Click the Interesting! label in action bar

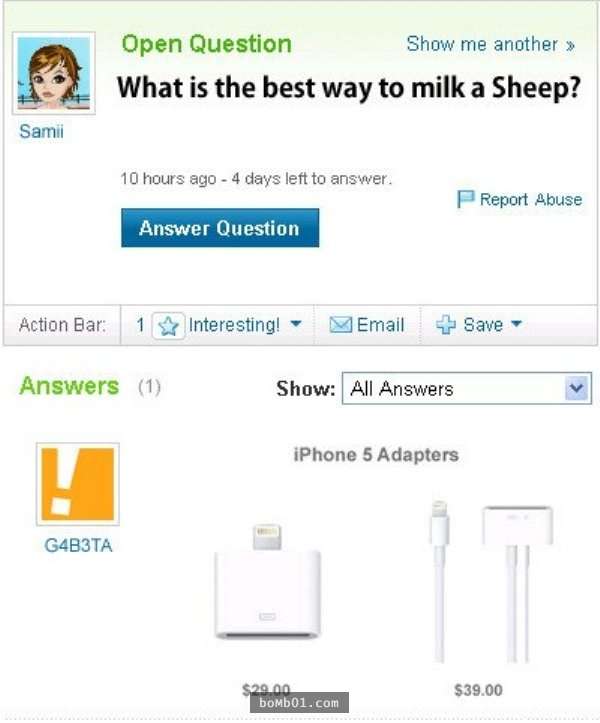point(234,325)
